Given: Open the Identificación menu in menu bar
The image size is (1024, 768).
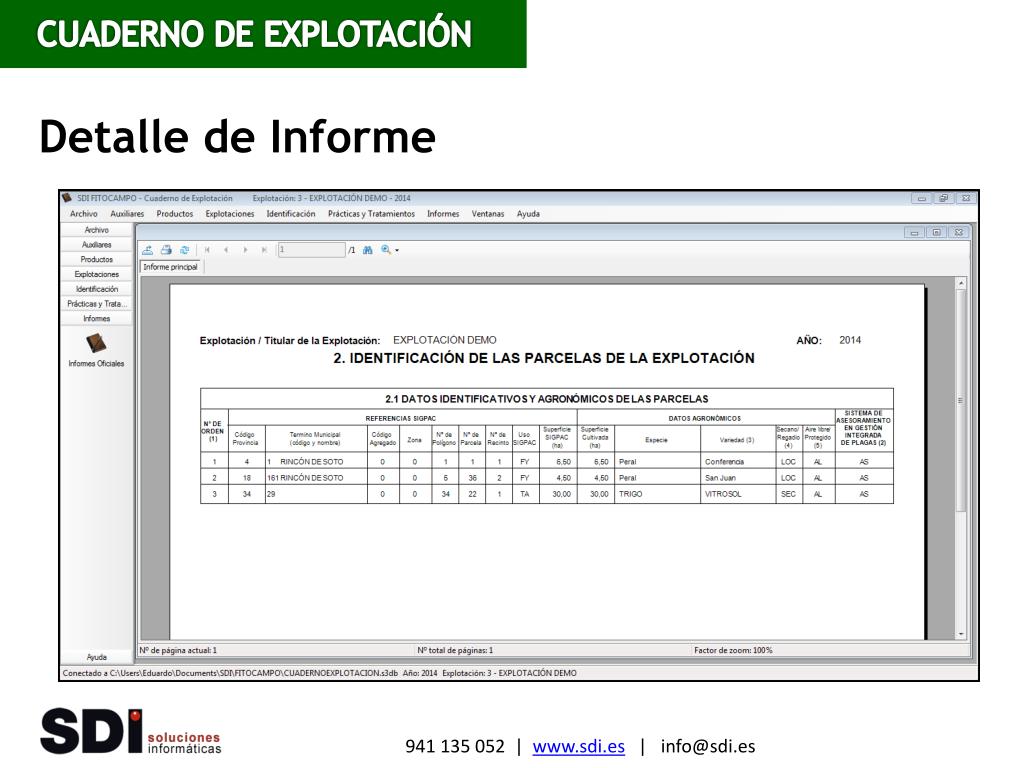Looking at the screenshot, I should point(291,214).
